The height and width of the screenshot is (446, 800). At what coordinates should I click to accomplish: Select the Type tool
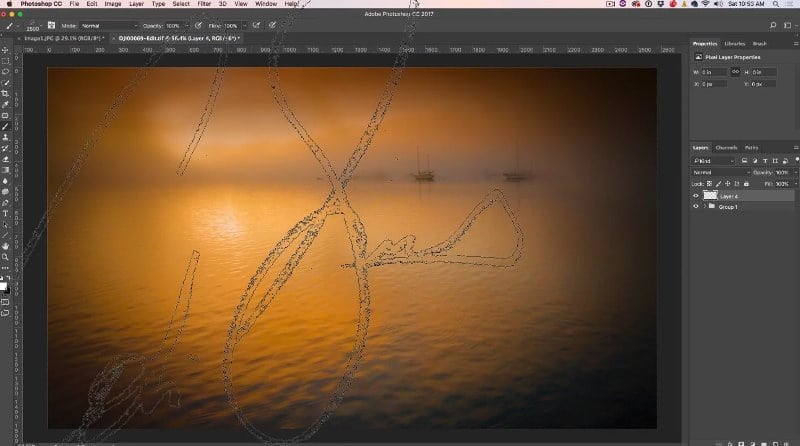click(x=5, y=213)
